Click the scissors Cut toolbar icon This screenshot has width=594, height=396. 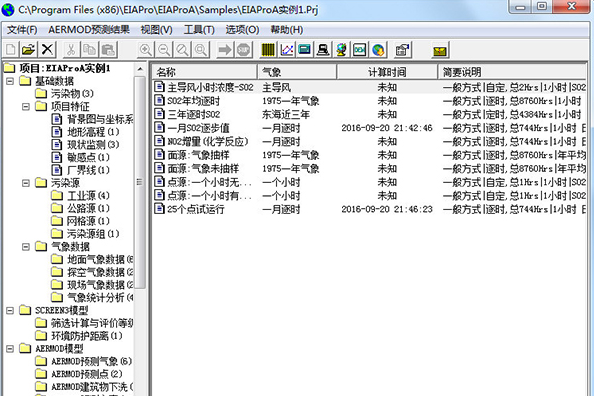point(71,50)
